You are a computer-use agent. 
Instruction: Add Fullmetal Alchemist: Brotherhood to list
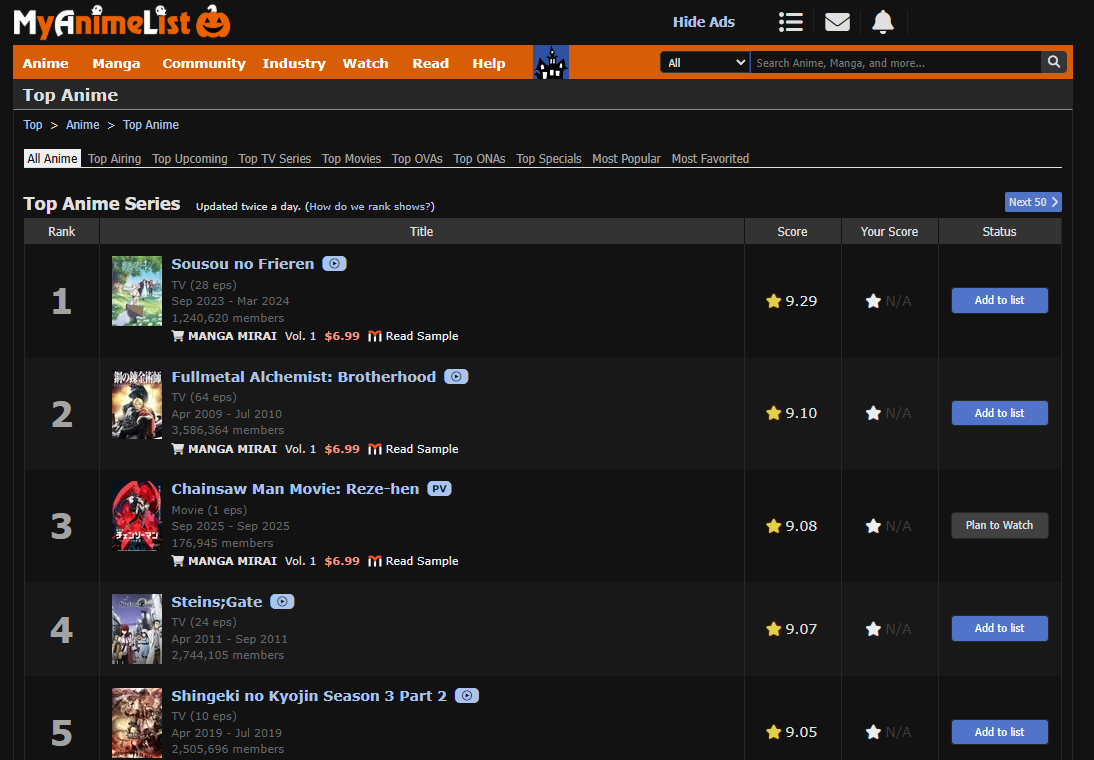(x=999, y=413)
